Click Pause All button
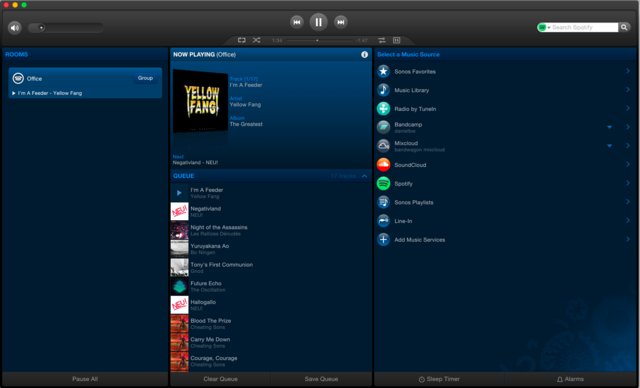640x388 pixels. (x=85, y=379)
